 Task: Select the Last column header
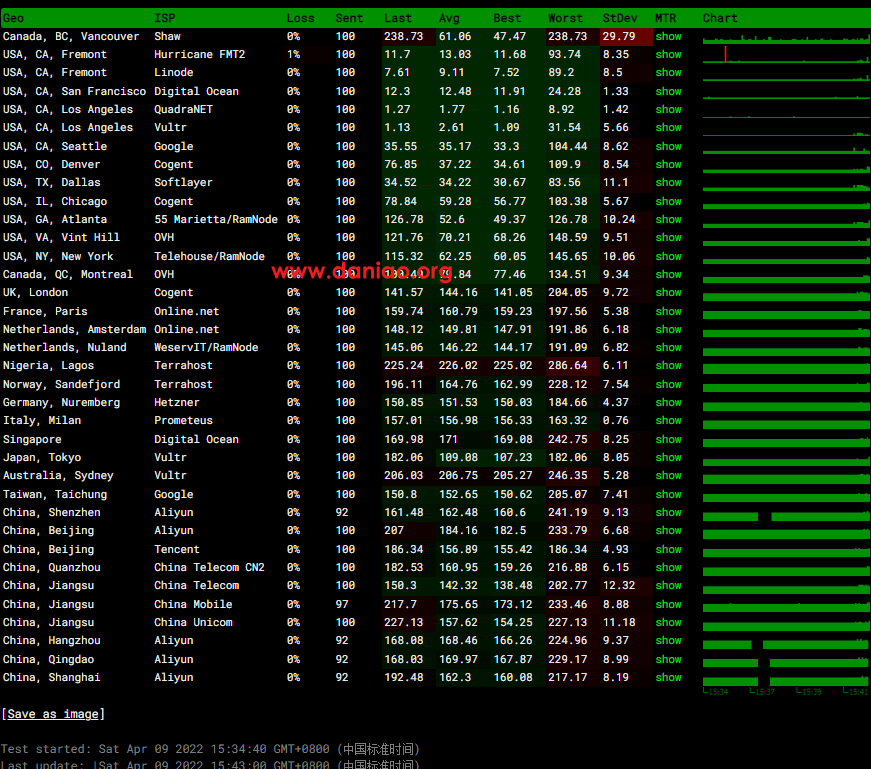click(398, 18)
